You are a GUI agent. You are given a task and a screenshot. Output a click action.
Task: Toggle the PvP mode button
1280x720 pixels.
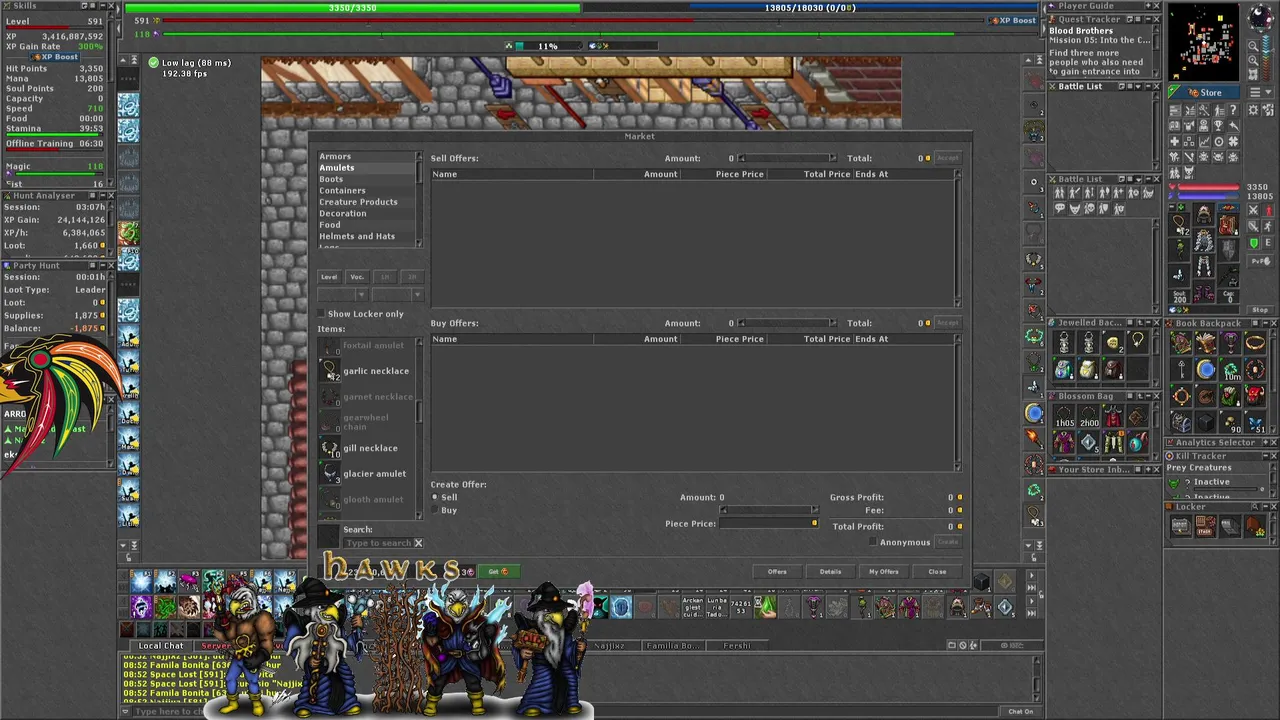1261,261
